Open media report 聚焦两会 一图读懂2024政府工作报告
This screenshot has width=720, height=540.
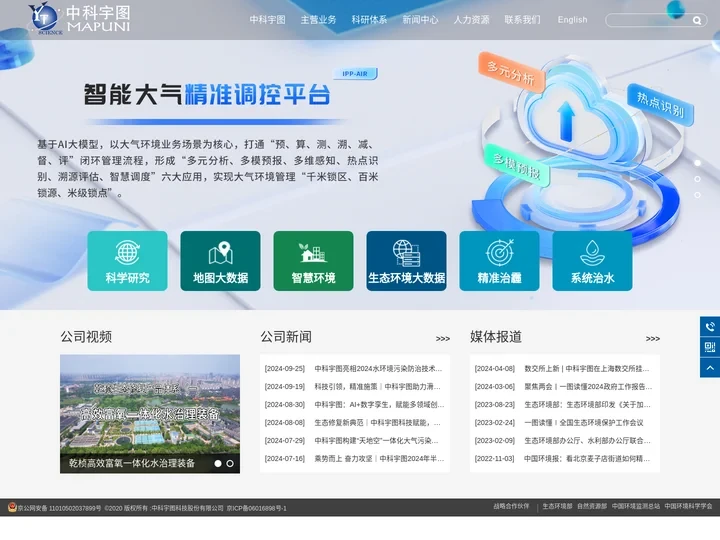588,387
